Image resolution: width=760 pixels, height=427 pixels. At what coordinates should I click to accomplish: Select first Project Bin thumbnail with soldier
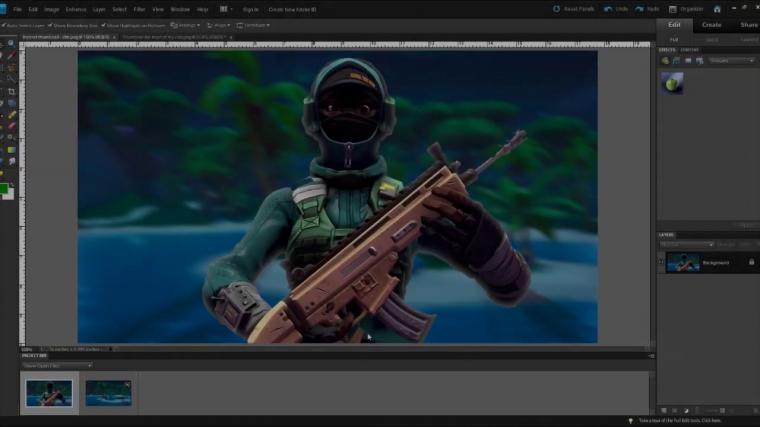49,393
